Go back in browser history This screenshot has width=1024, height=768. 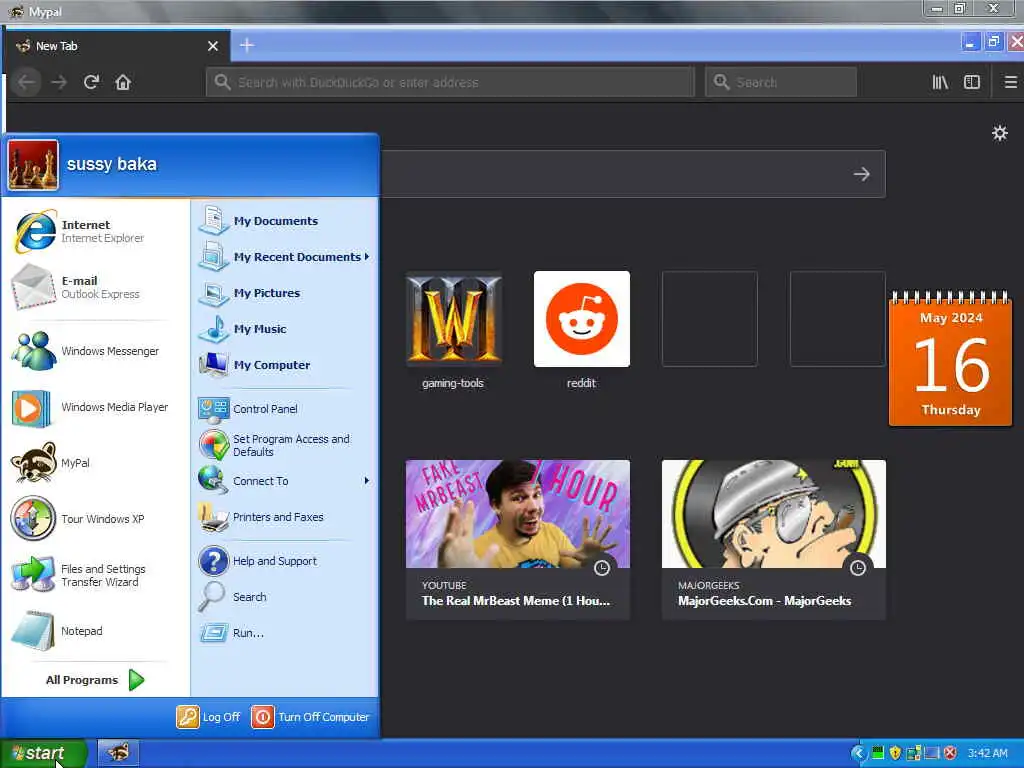click(x=27, y=82)
